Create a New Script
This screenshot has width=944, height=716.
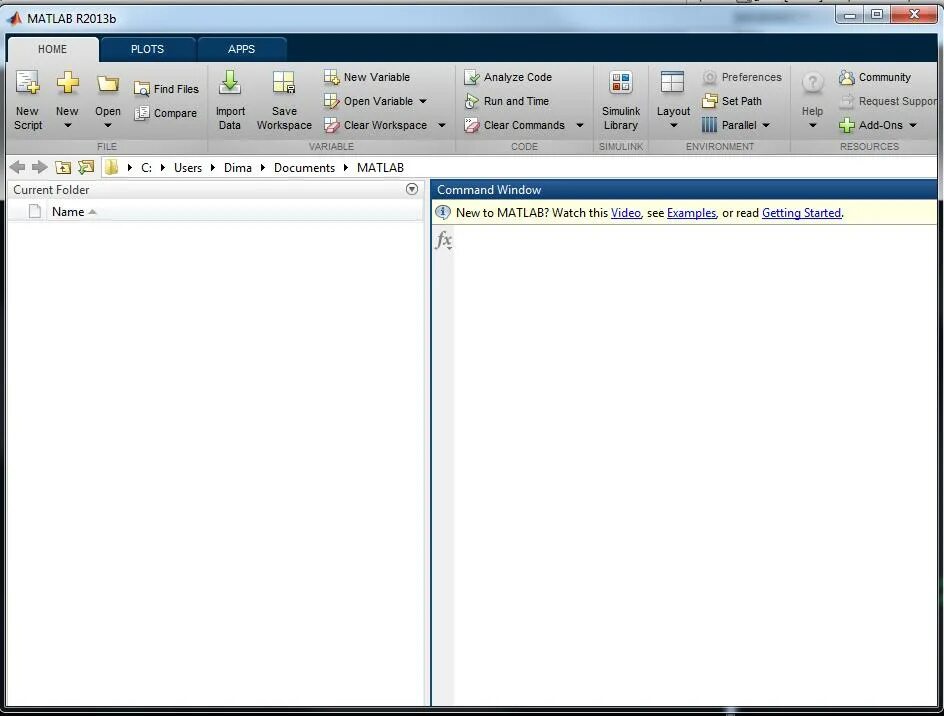point(27,99)
